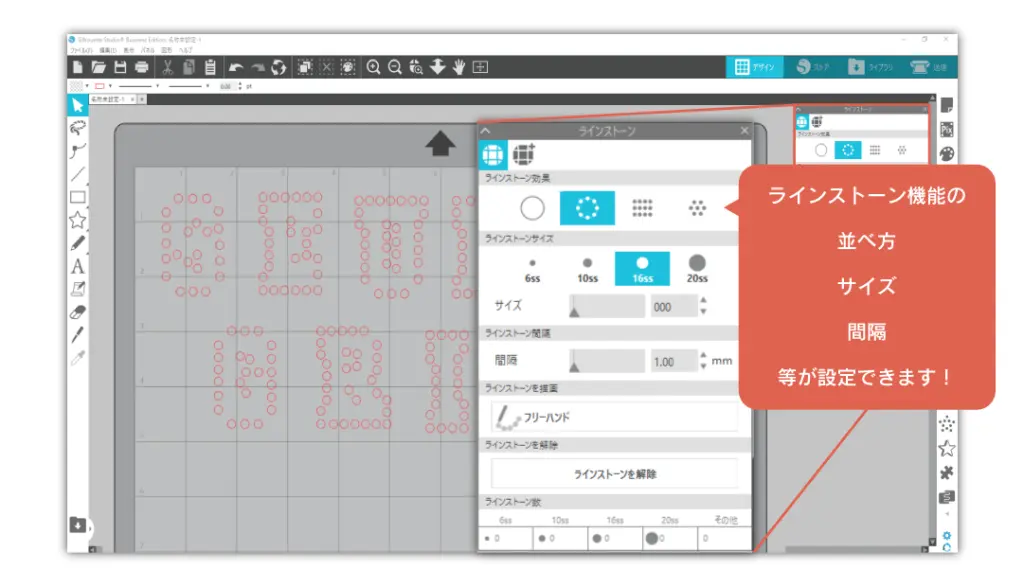Collapse the ラインストーン panel with the chevron
The image size is (1024, 588).
[x=486, y=131]
